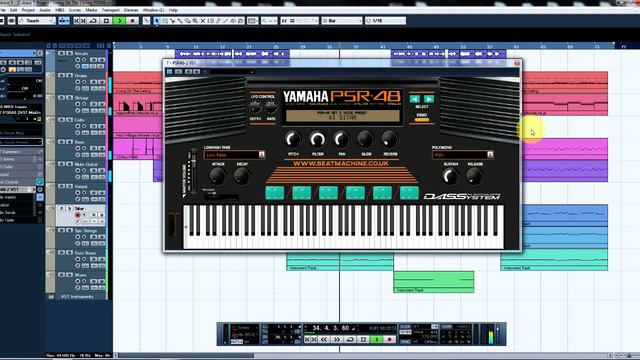Solo the Waves track
Image resolution: width=640 pixels, height=360 pixels.
tap(70, 275)
